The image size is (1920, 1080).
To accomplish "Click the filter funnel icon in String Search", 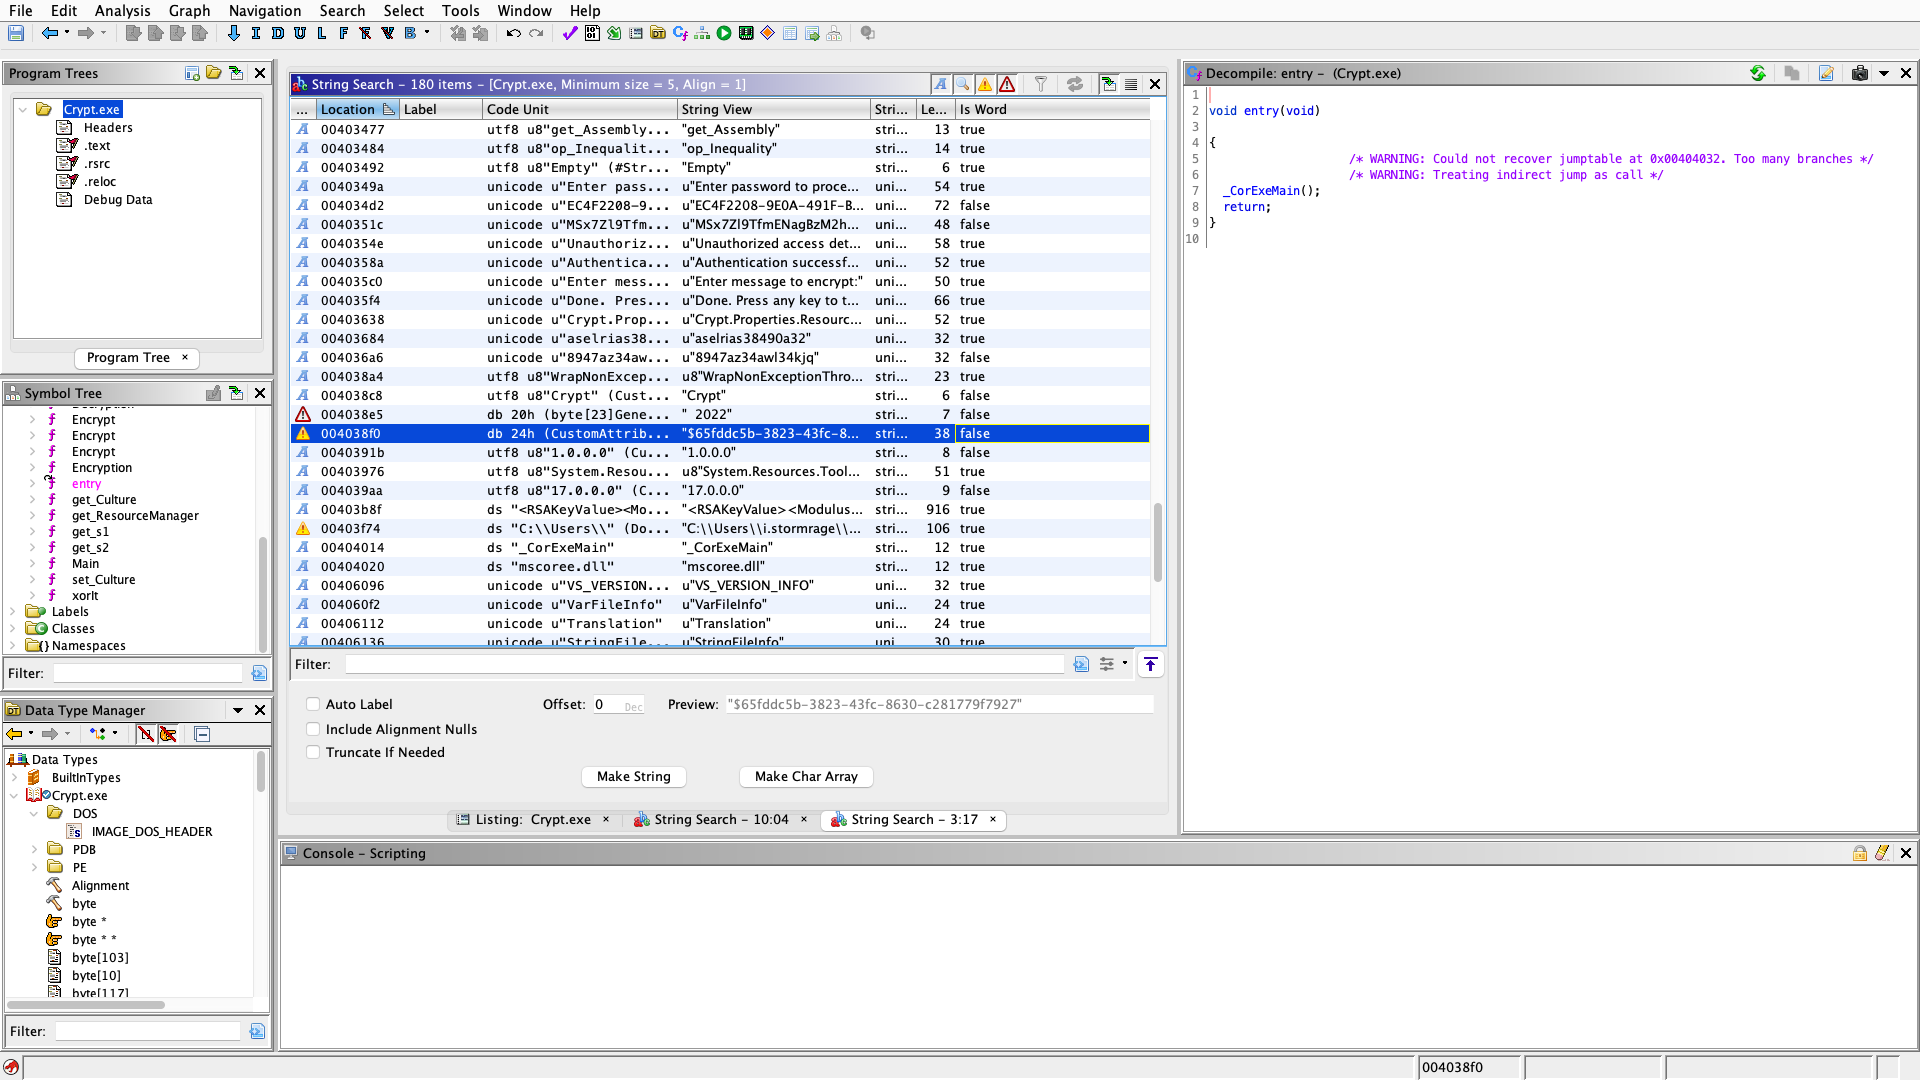I will [x=1040, y=84].
